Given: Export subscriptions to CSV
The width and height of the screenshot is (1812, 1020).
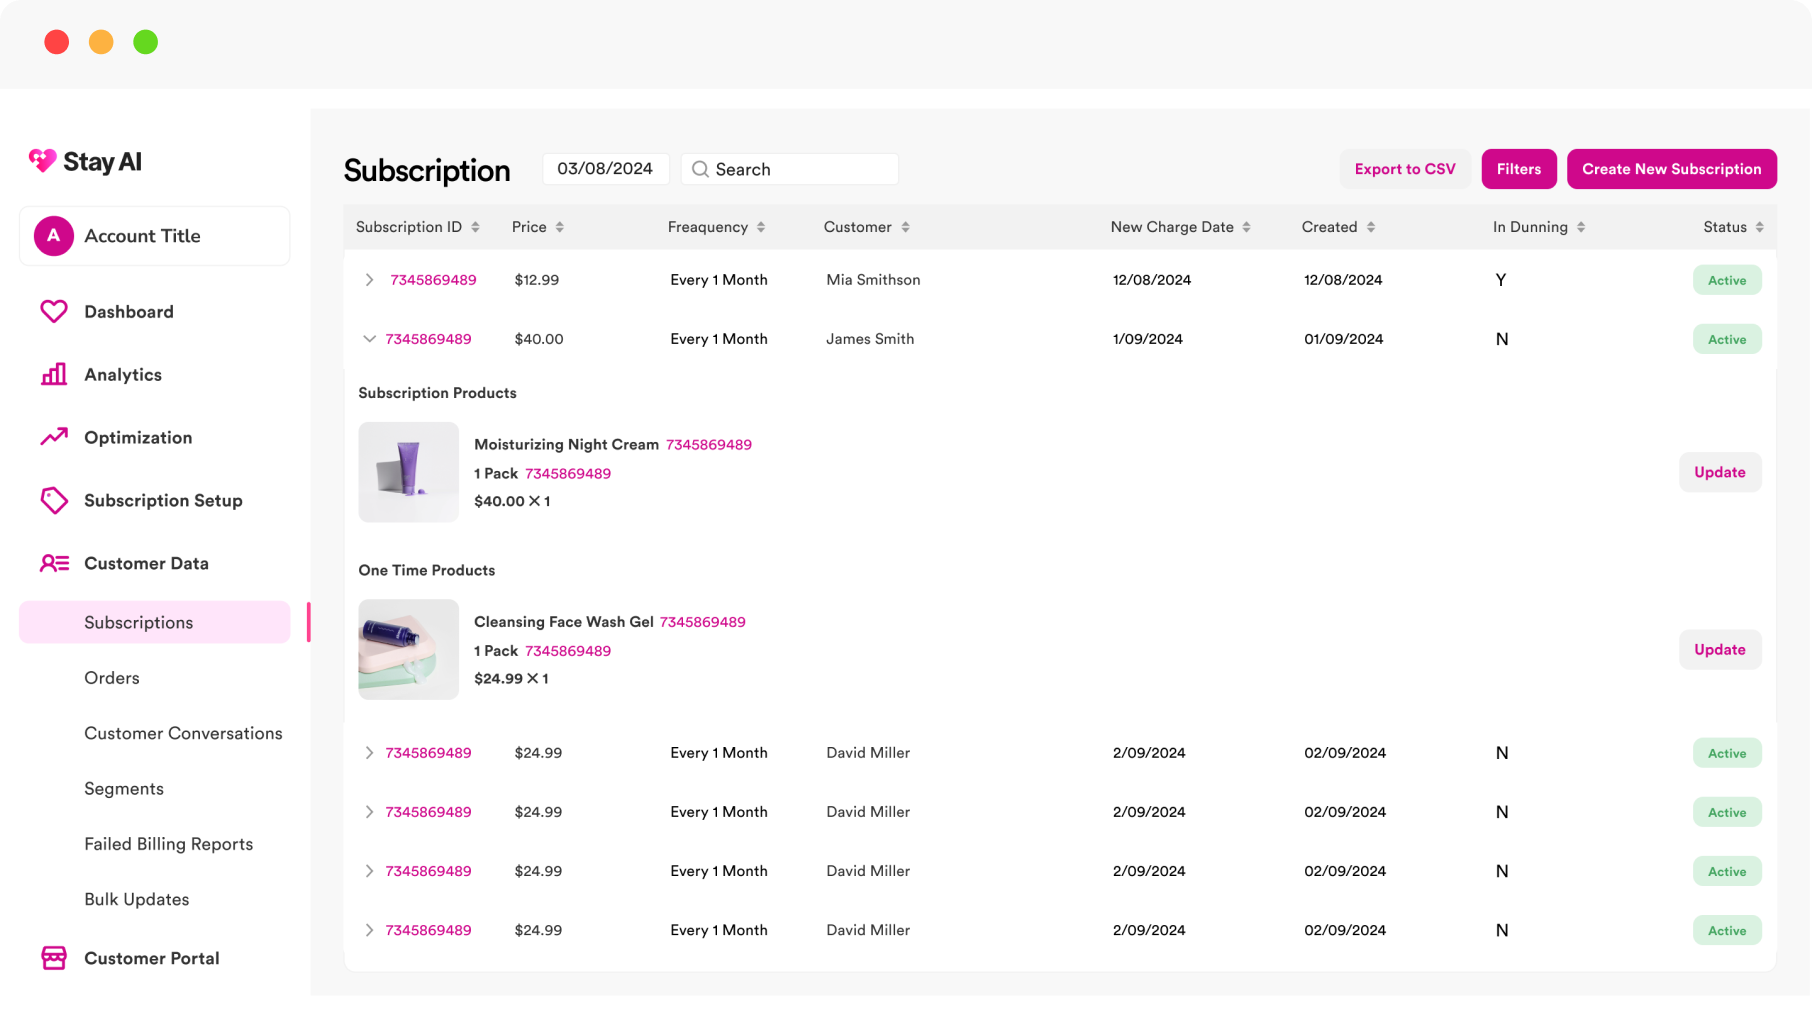Looking at the screenshot, I should (x=1404, y=169).
